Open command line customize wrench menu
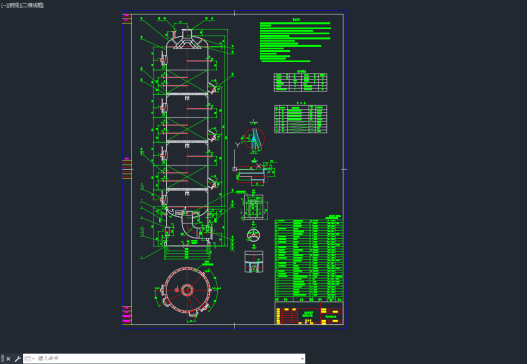The image size is (527, 364). (x=17, y=359)
